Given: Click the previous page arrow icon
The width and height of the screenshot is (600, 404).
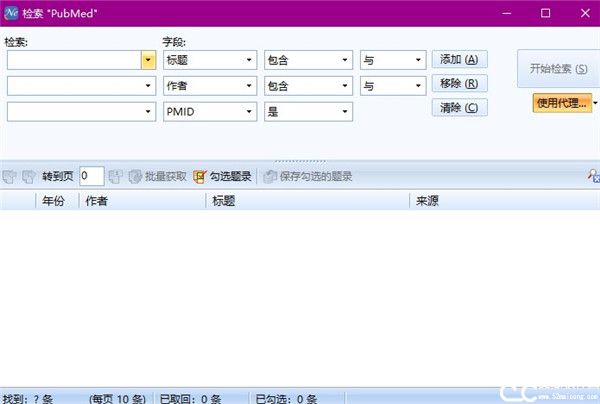Looking at the screenshot, I should (x=10, y=177).
